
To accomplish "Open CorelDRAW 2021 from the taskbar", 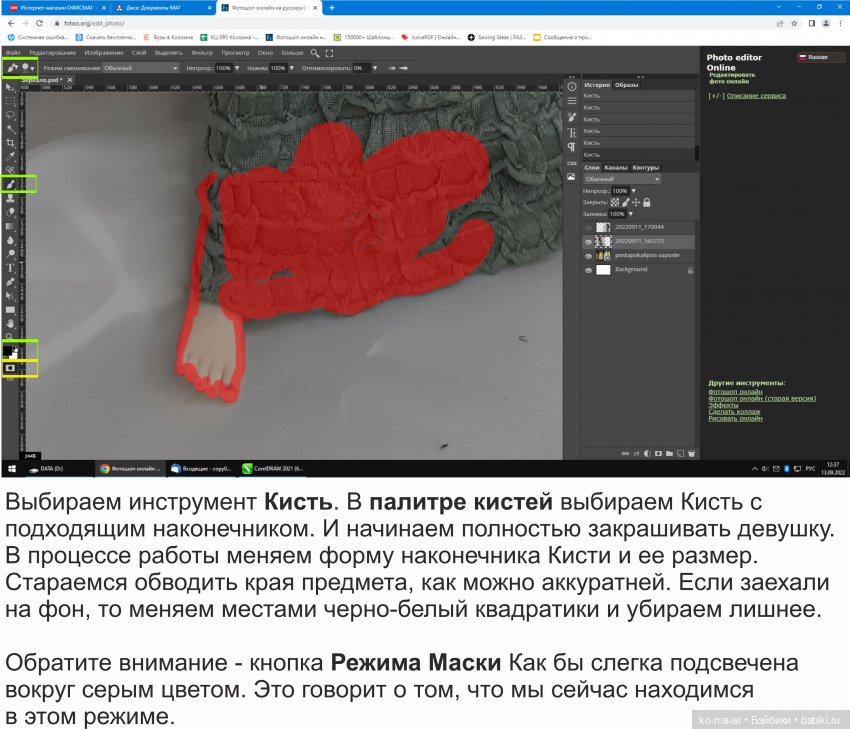I will tap(273, 468).
